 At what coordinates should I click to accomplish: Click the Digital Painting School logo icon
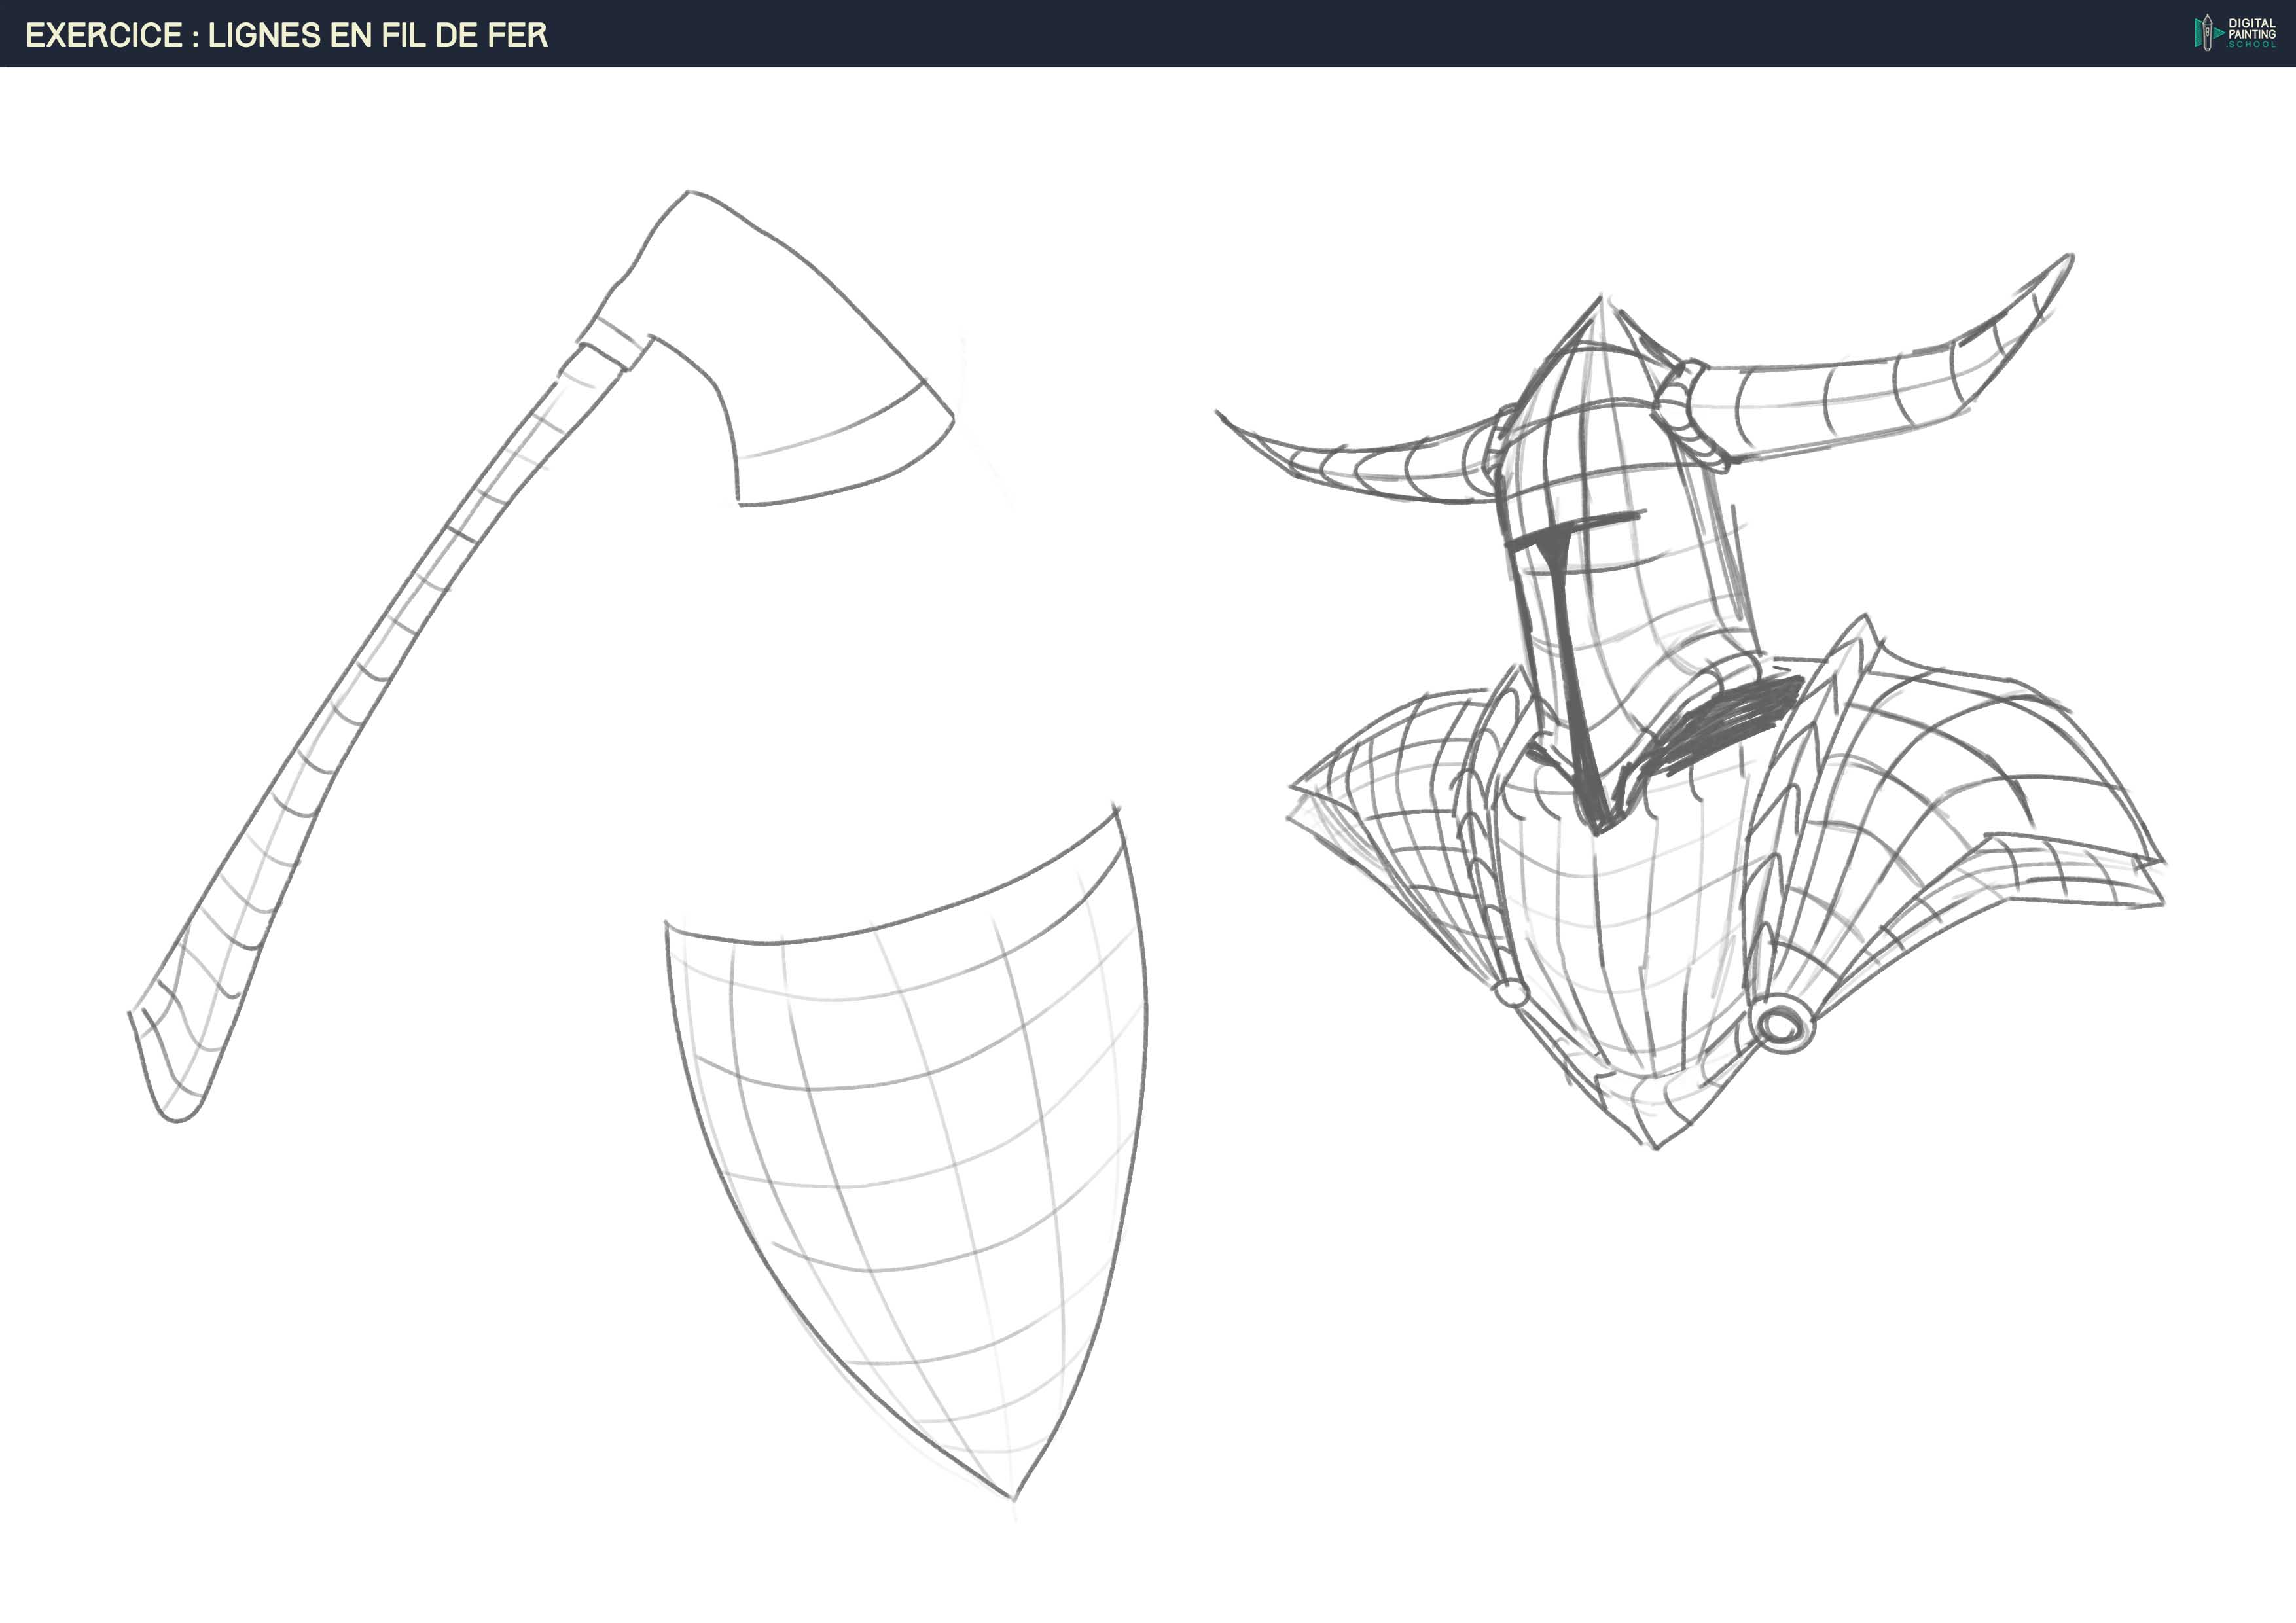pyautogui.click(x=2208, y=33)
